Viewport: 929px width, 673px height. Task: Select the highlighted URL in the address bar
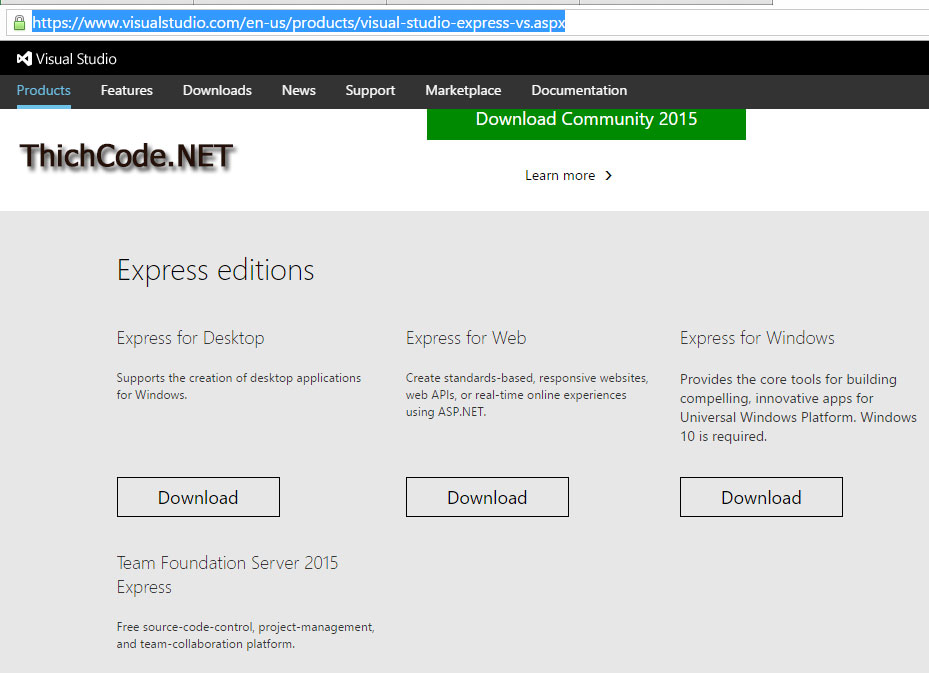(299, 23)
